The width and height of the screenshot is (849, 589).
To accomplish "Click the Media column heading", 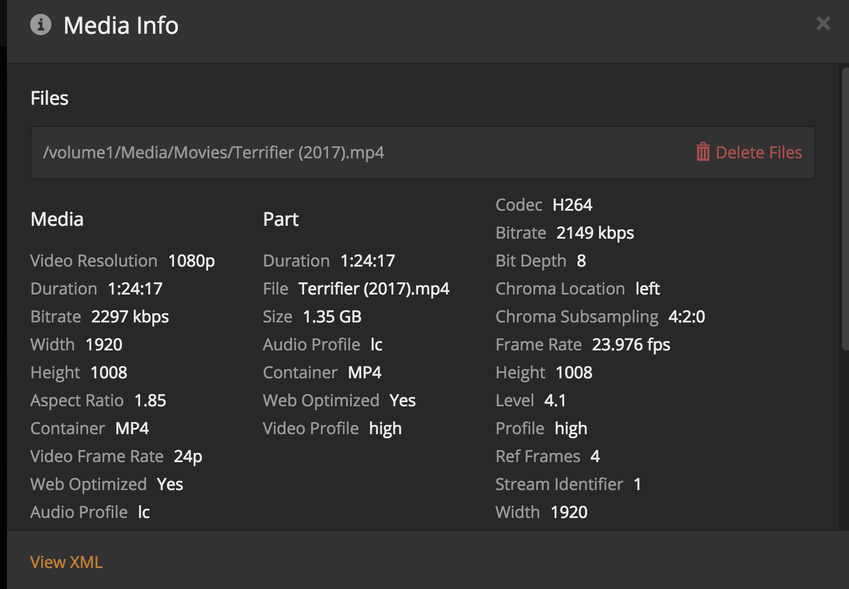I will point(57,219).
